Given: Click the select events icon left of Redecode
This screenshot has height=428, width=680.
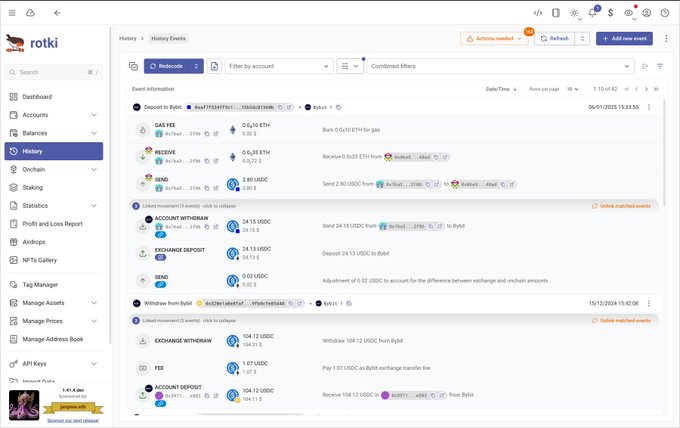Looking at the screenshot, I should point(134,66).
